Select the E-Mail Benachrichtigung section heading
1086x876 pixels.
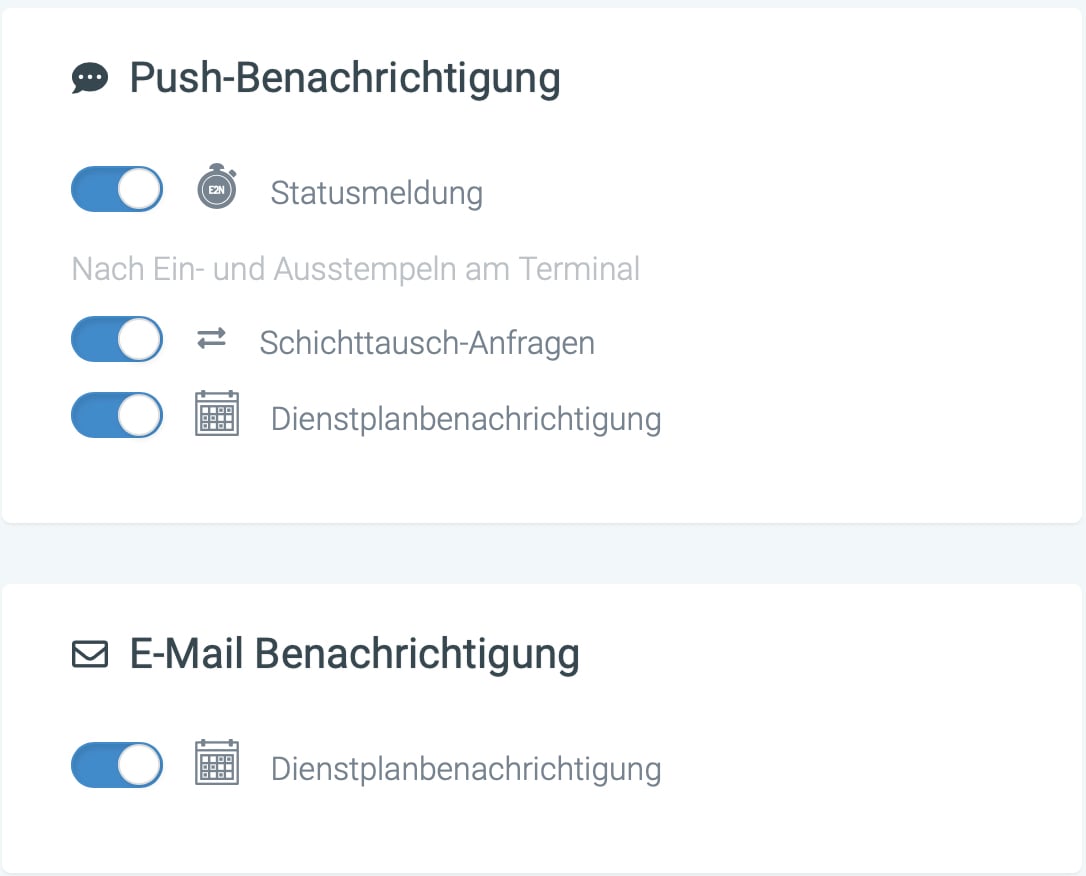pos(355,654)
